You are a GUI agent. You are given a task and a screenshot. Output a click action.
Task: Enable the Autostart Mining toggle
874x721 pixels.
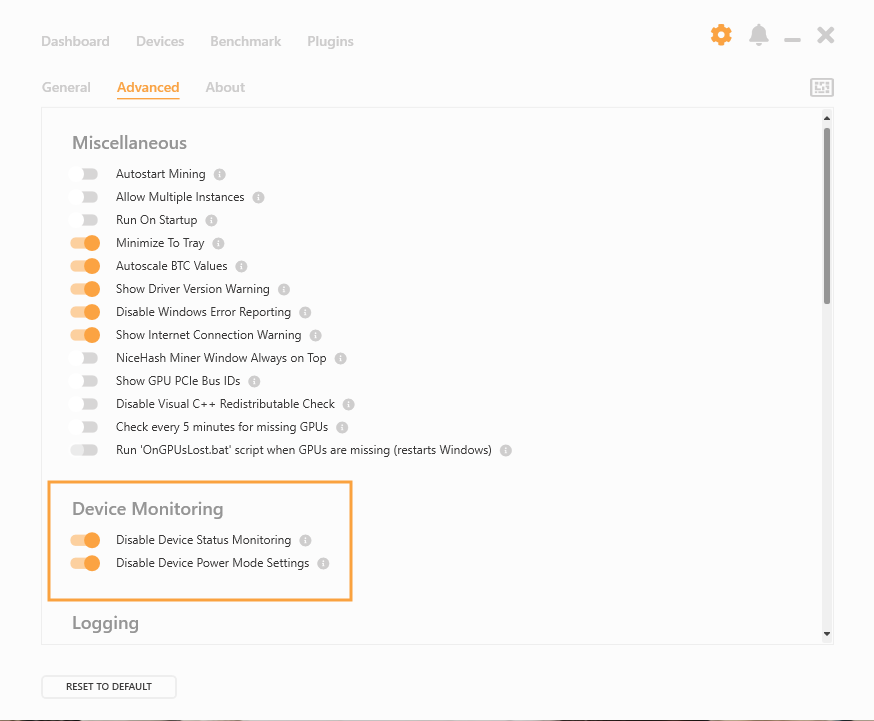click(x=85, y=174)
